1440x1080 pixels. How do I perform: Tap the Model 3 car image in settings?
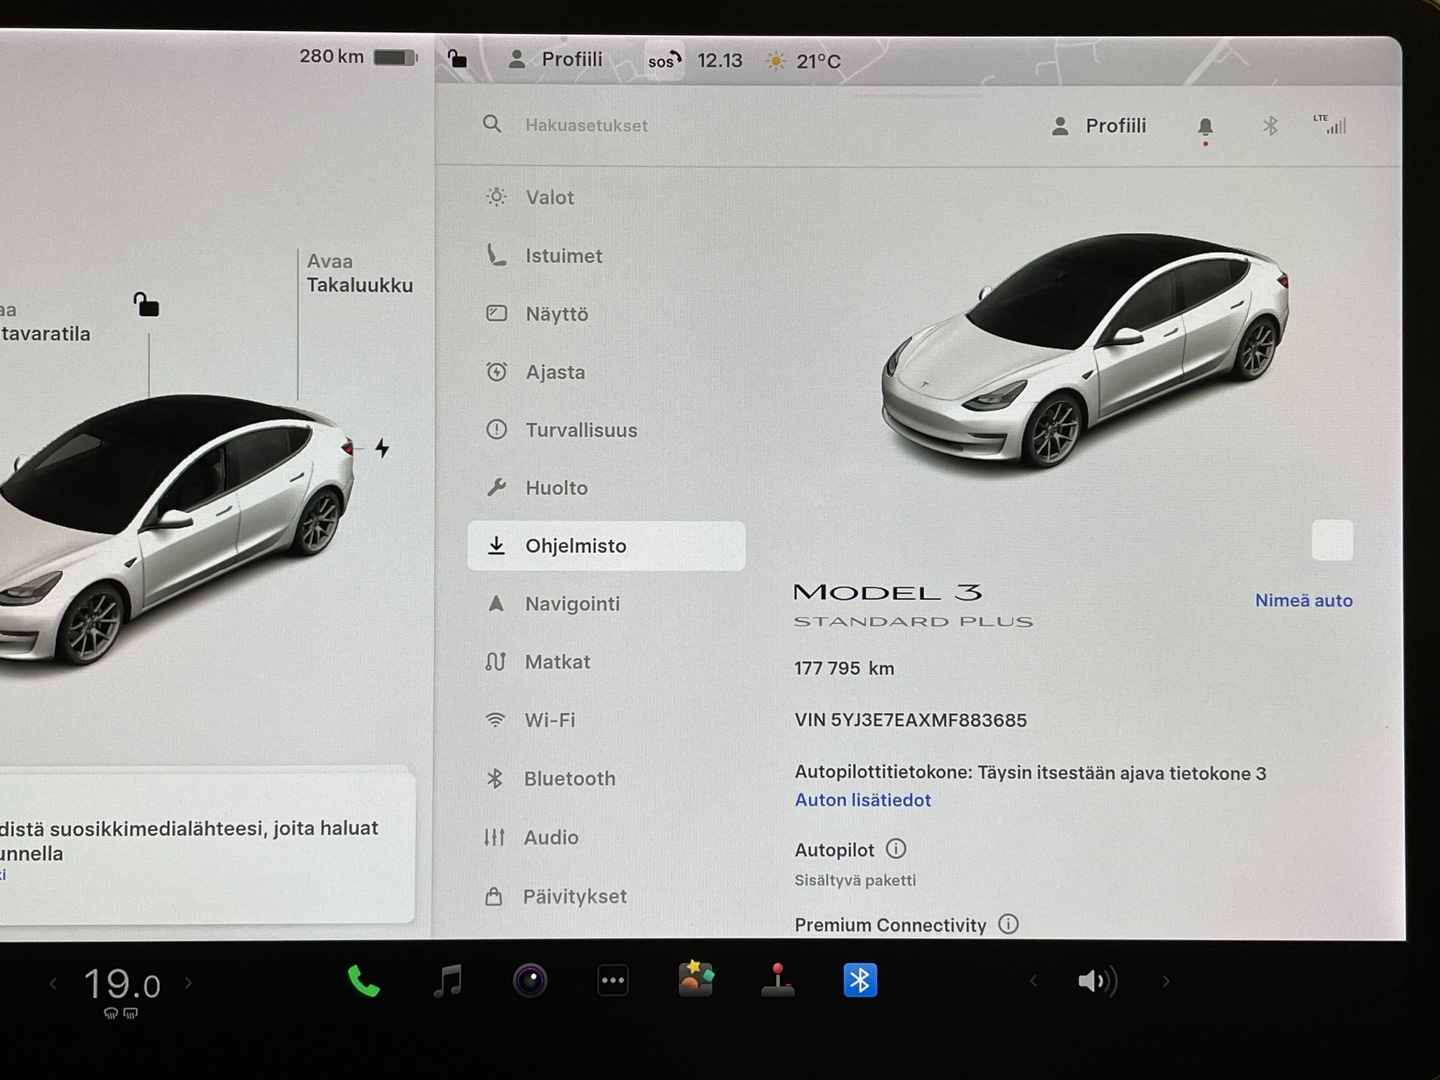coord(1084,350)
